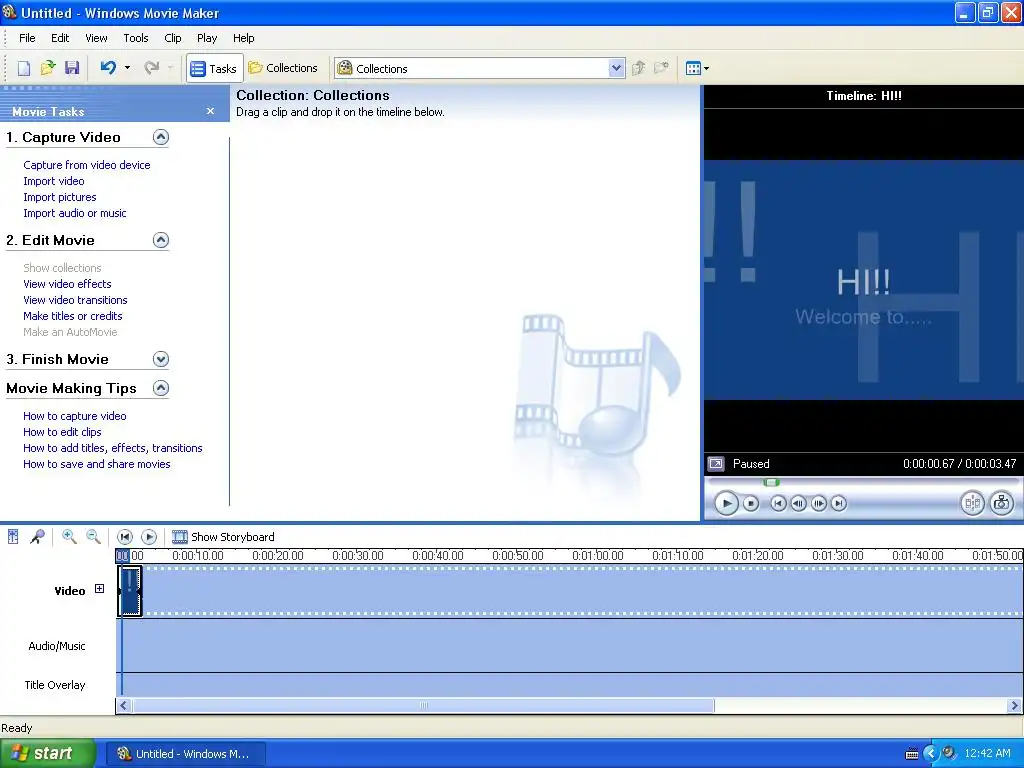Click the Narrate Timeline microphone icon

click(38, 537)
